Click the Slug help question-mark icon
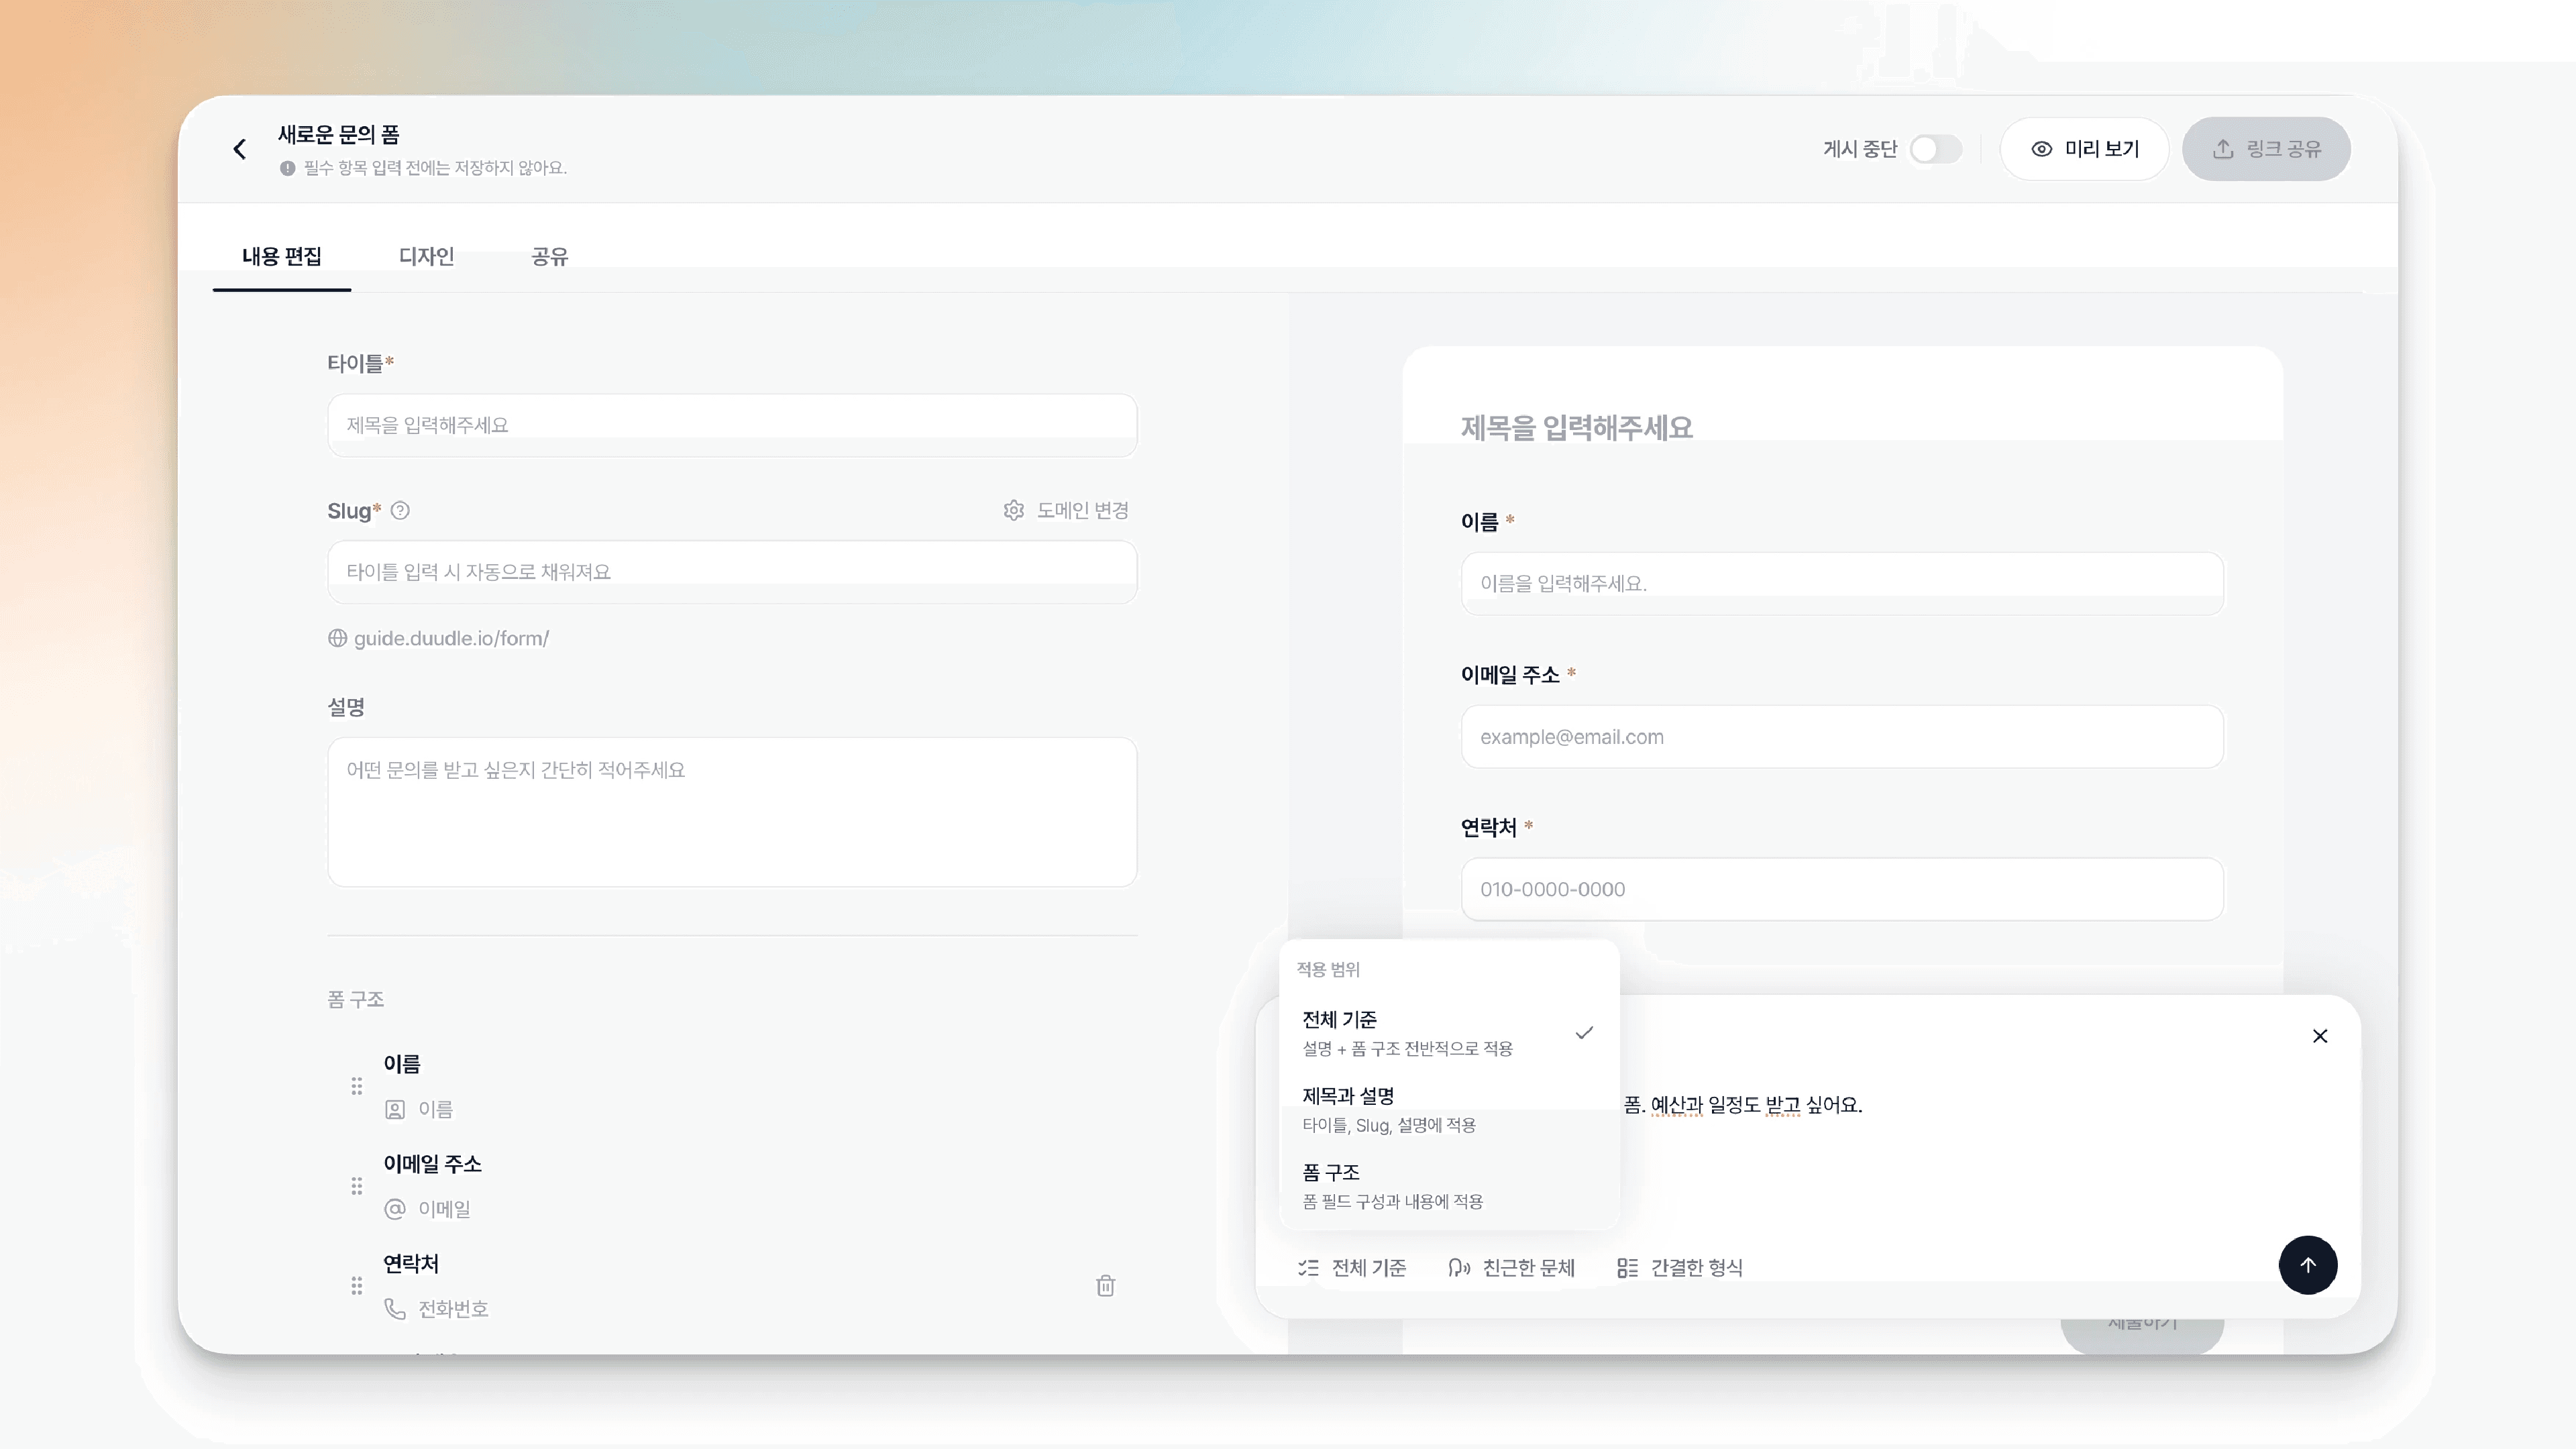The width and height of the screenshot is (2576, 1449). point(400,511)
